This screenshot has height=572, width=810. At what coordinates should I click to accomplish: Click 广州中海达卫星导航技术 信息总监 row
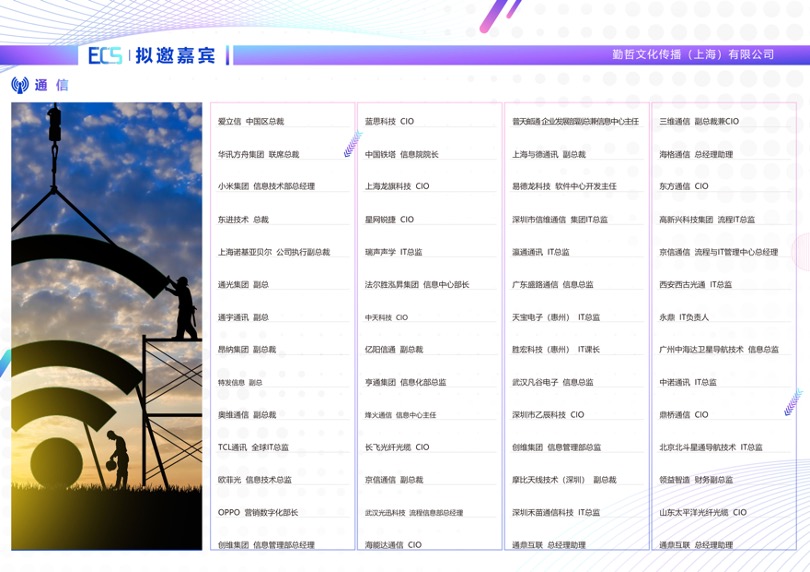[719, 349]
